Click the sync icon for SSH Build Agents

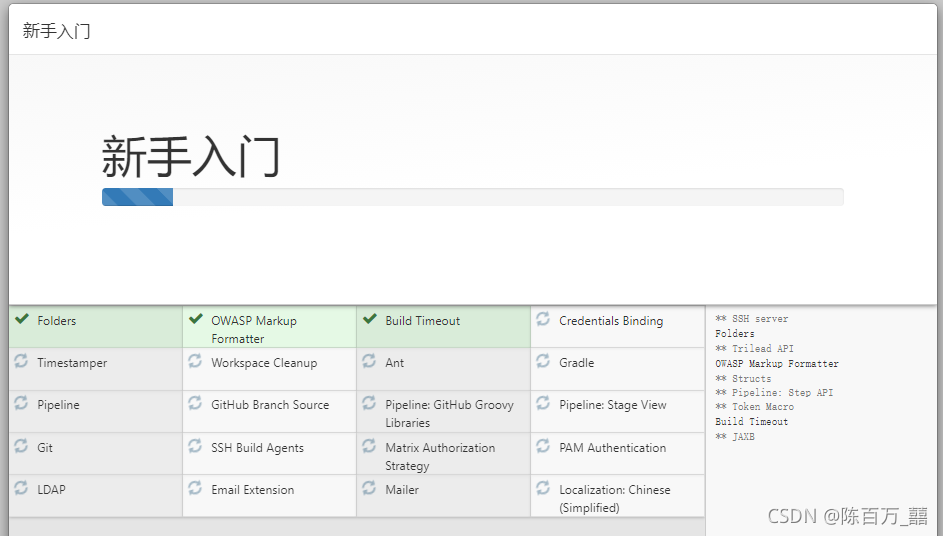click(195, 446)
